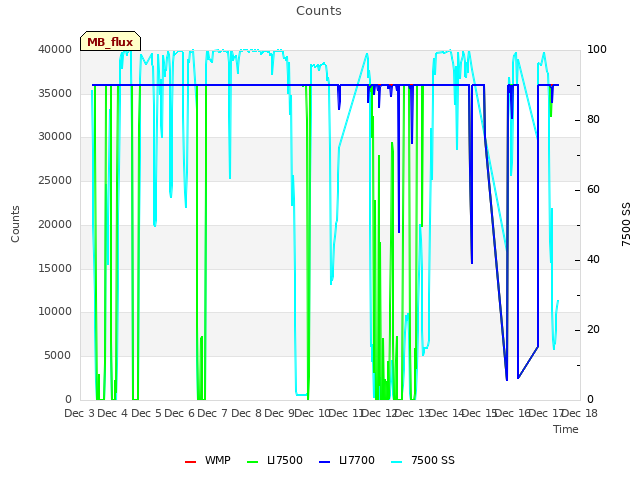Click the 20 tick on the right axis
The height and width of the screenshot is (480, 640).
click(593, 329)
